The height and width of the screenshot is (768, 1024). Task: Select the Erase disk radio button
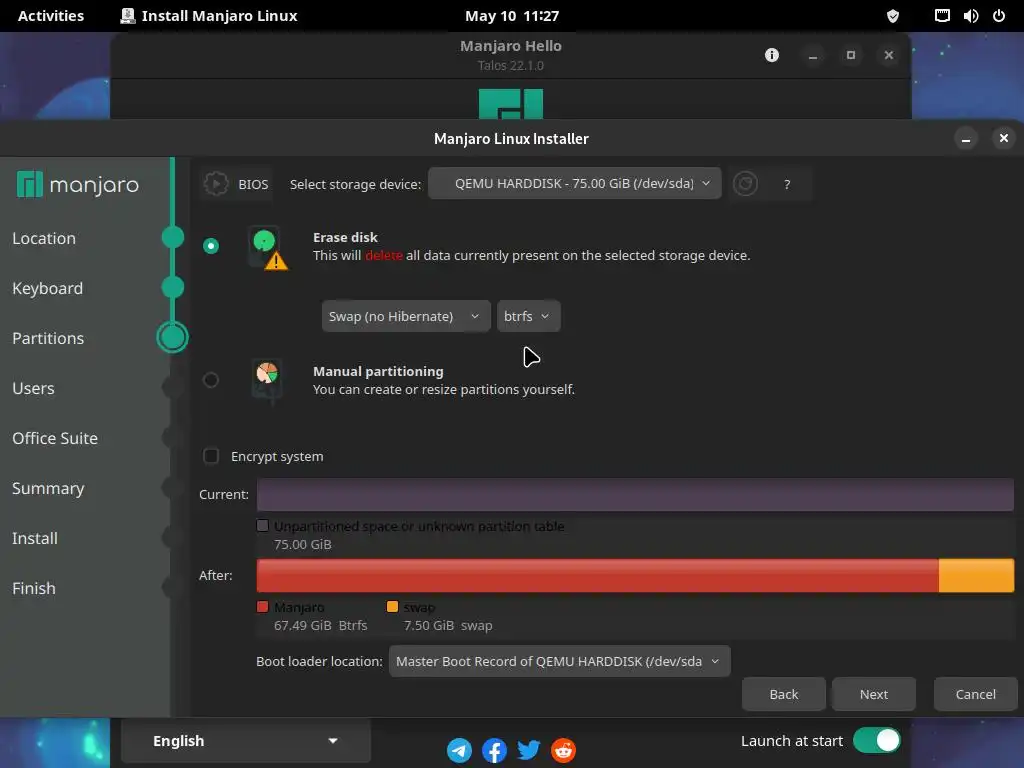(210, 246)
